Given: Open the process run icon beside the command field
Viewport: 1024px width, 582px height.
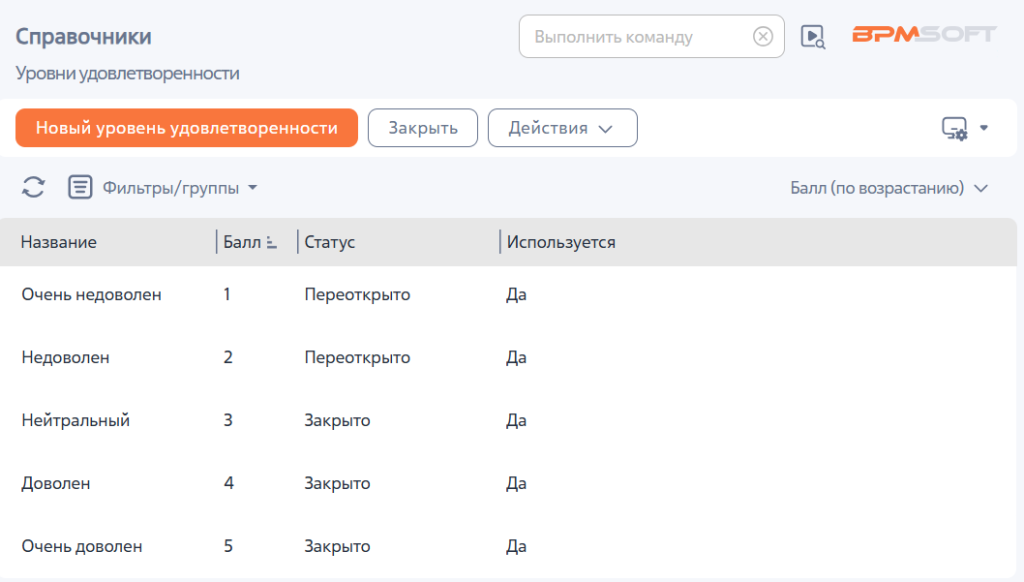Looking at the screenshot, I should pos(813,37).
